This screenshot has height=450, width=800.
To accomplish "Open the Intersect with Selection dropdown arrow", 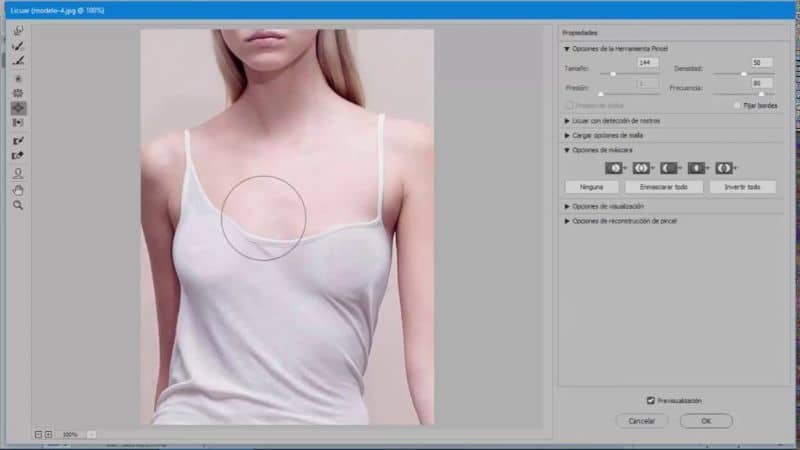I will [708, 168].
